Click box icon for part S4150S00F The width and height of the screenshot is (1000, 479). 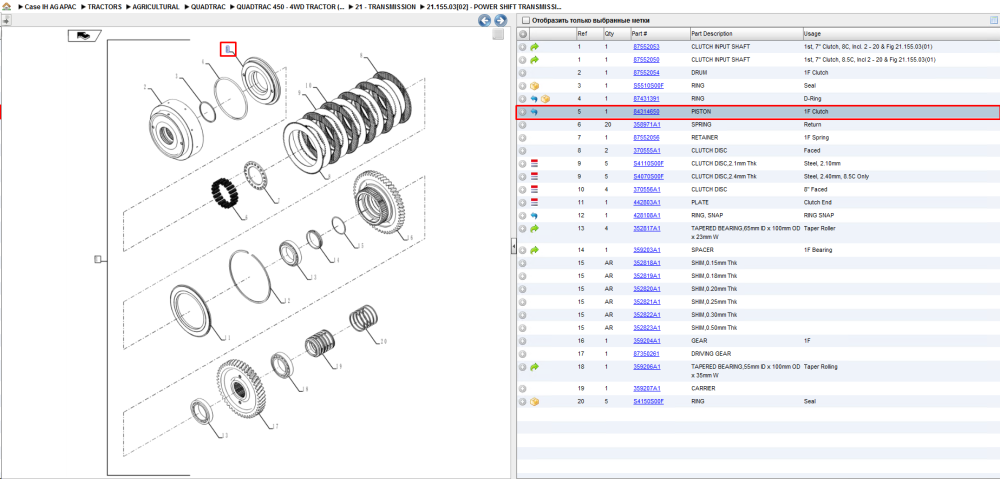click(534, 402)
